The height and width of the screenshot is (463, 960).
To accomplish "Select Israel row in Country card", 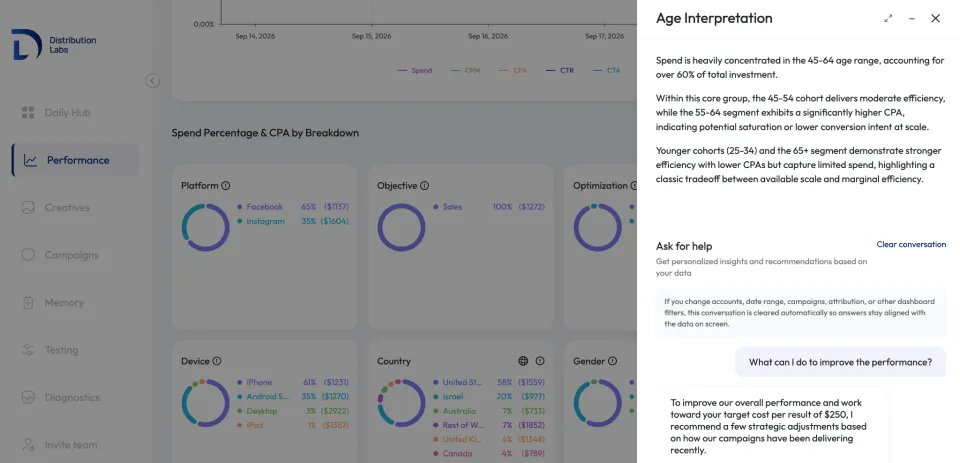I will [489, 397].
